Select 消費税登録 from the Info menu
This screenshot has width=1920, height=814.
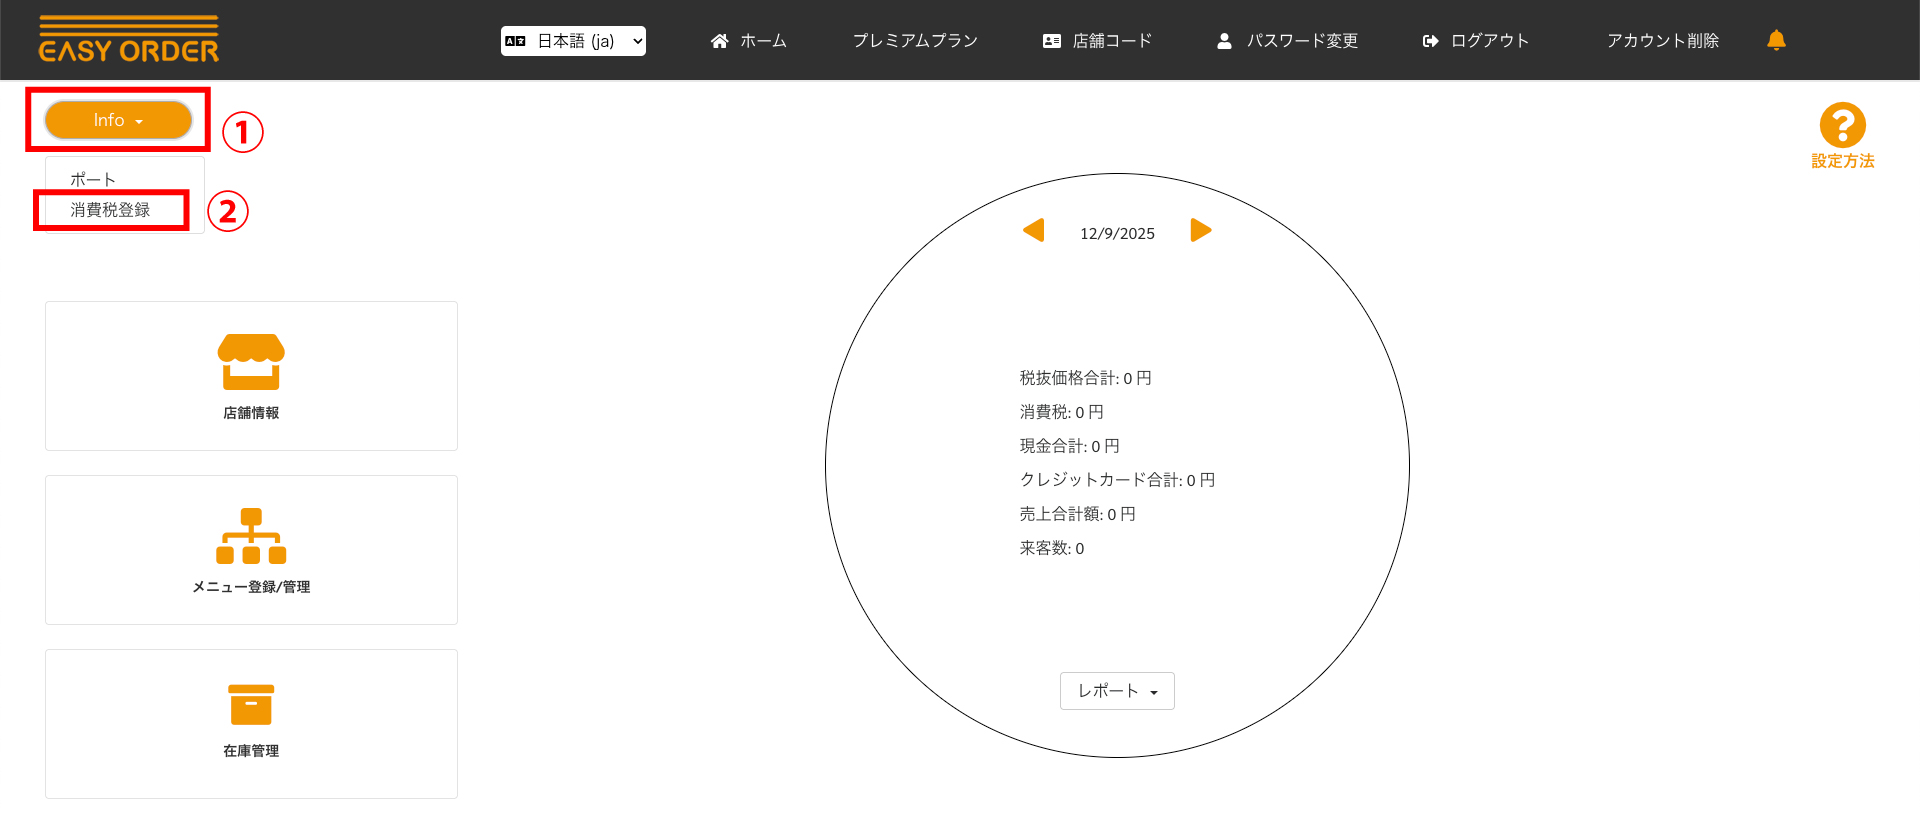point(110,210)
